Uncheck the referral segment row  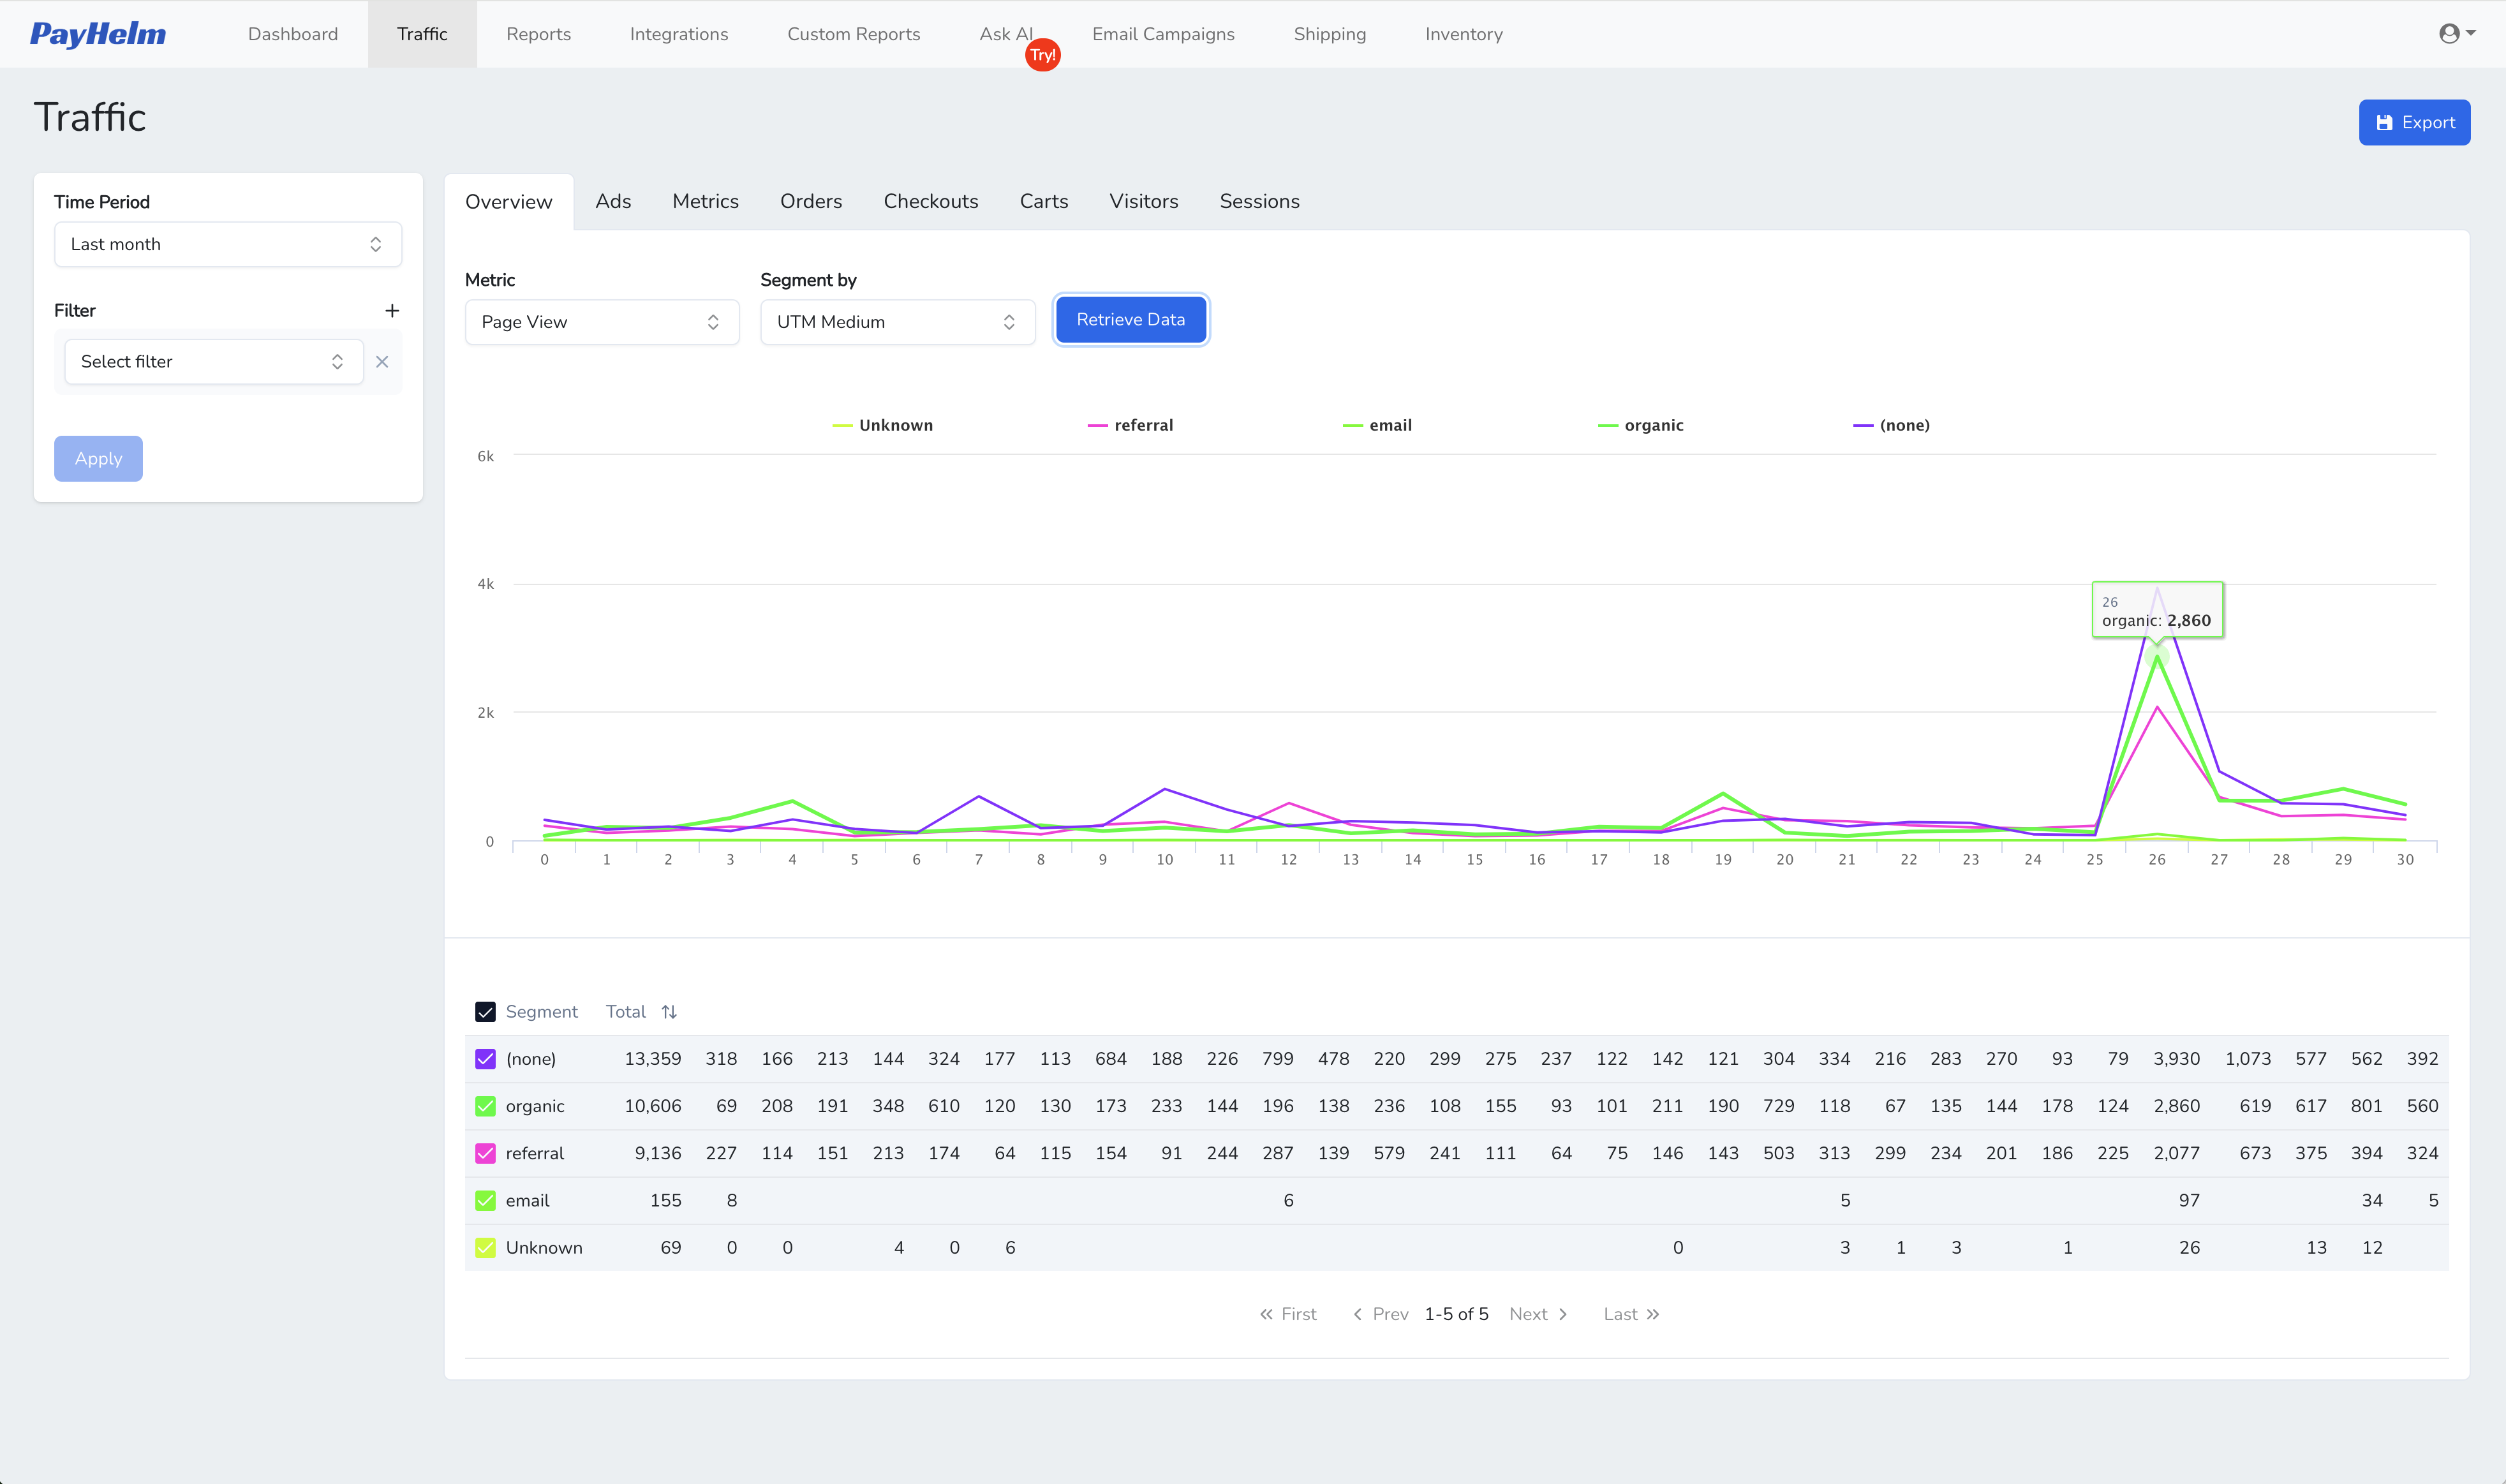coord(486,1153)
